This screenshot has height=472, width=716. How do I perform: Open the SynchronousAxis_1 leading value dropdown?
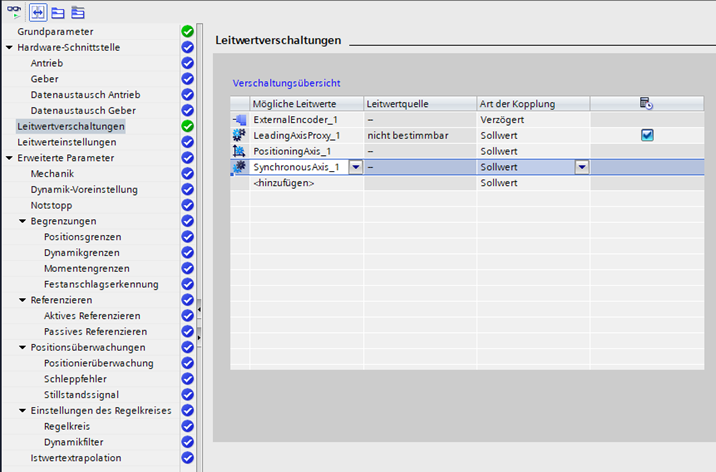pos(355,167)
